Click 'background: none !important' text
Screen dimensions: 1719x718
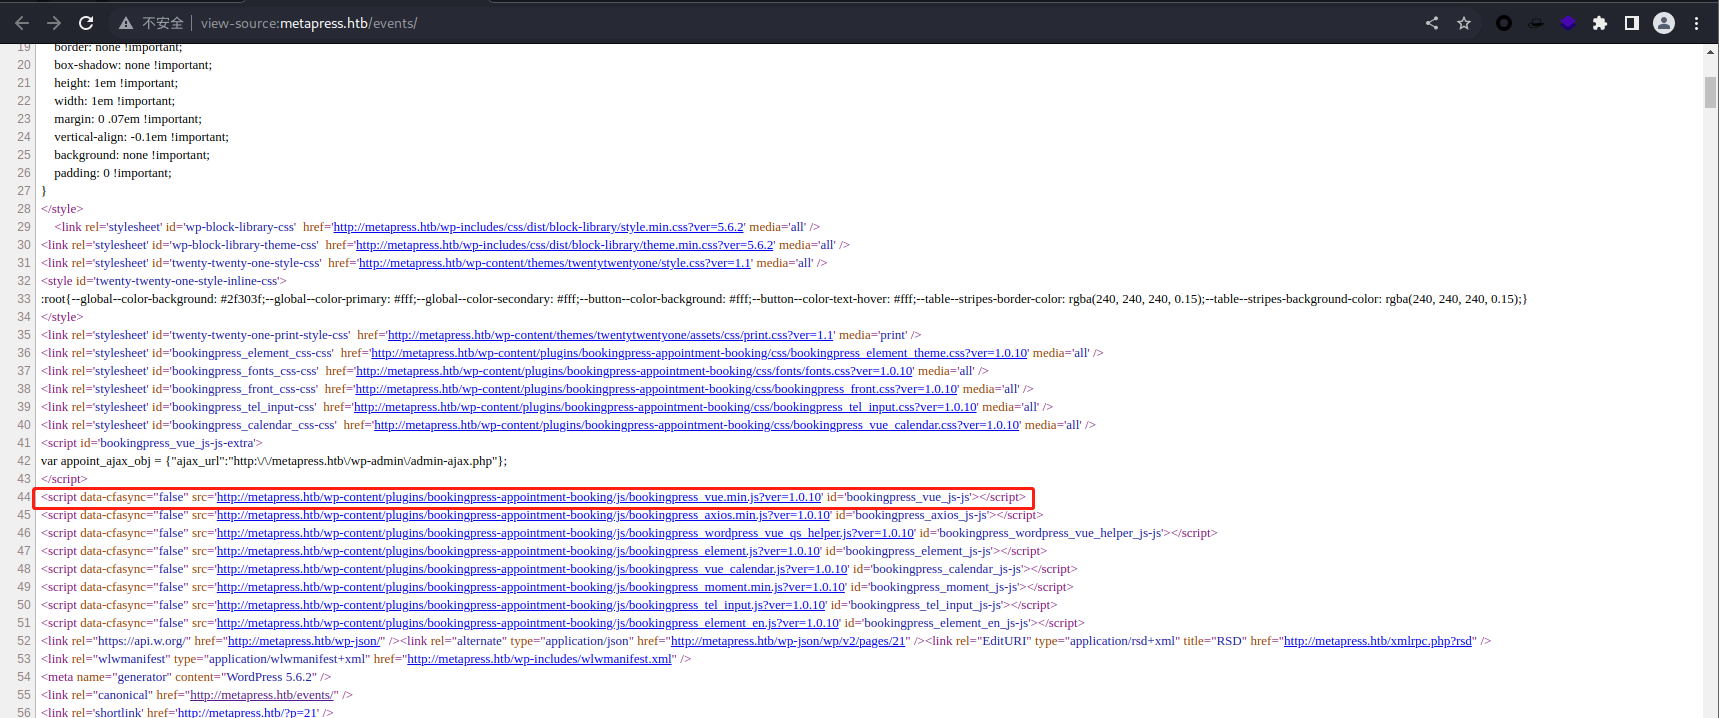tap(132, 155)
